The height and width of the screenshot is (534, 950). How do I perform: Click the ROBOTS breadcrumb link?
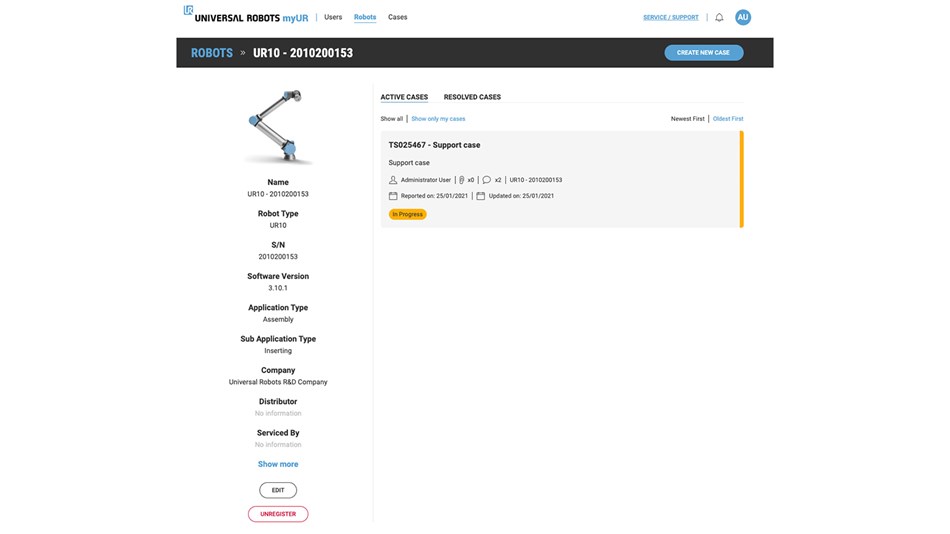[211, 53]
